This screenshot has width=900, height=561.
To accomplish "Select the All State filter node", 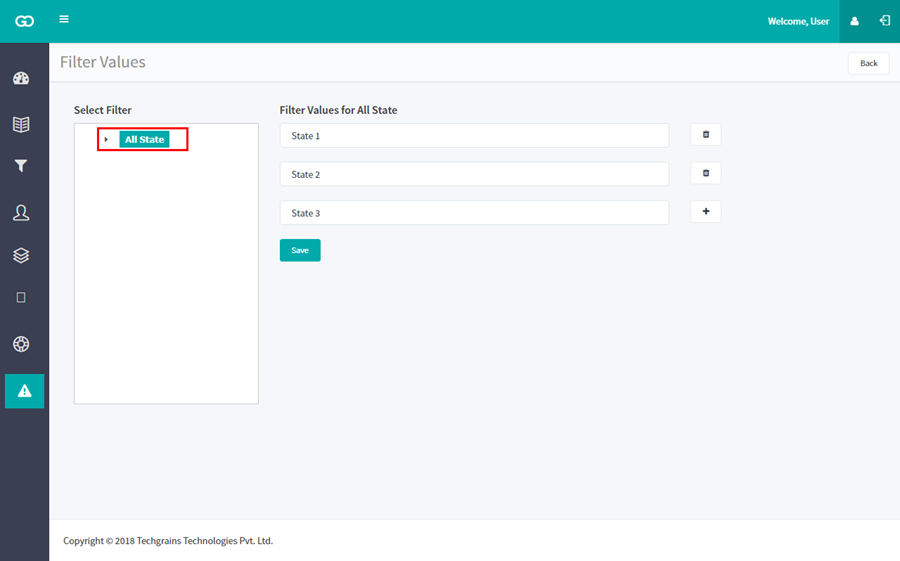I will (144, 140).
